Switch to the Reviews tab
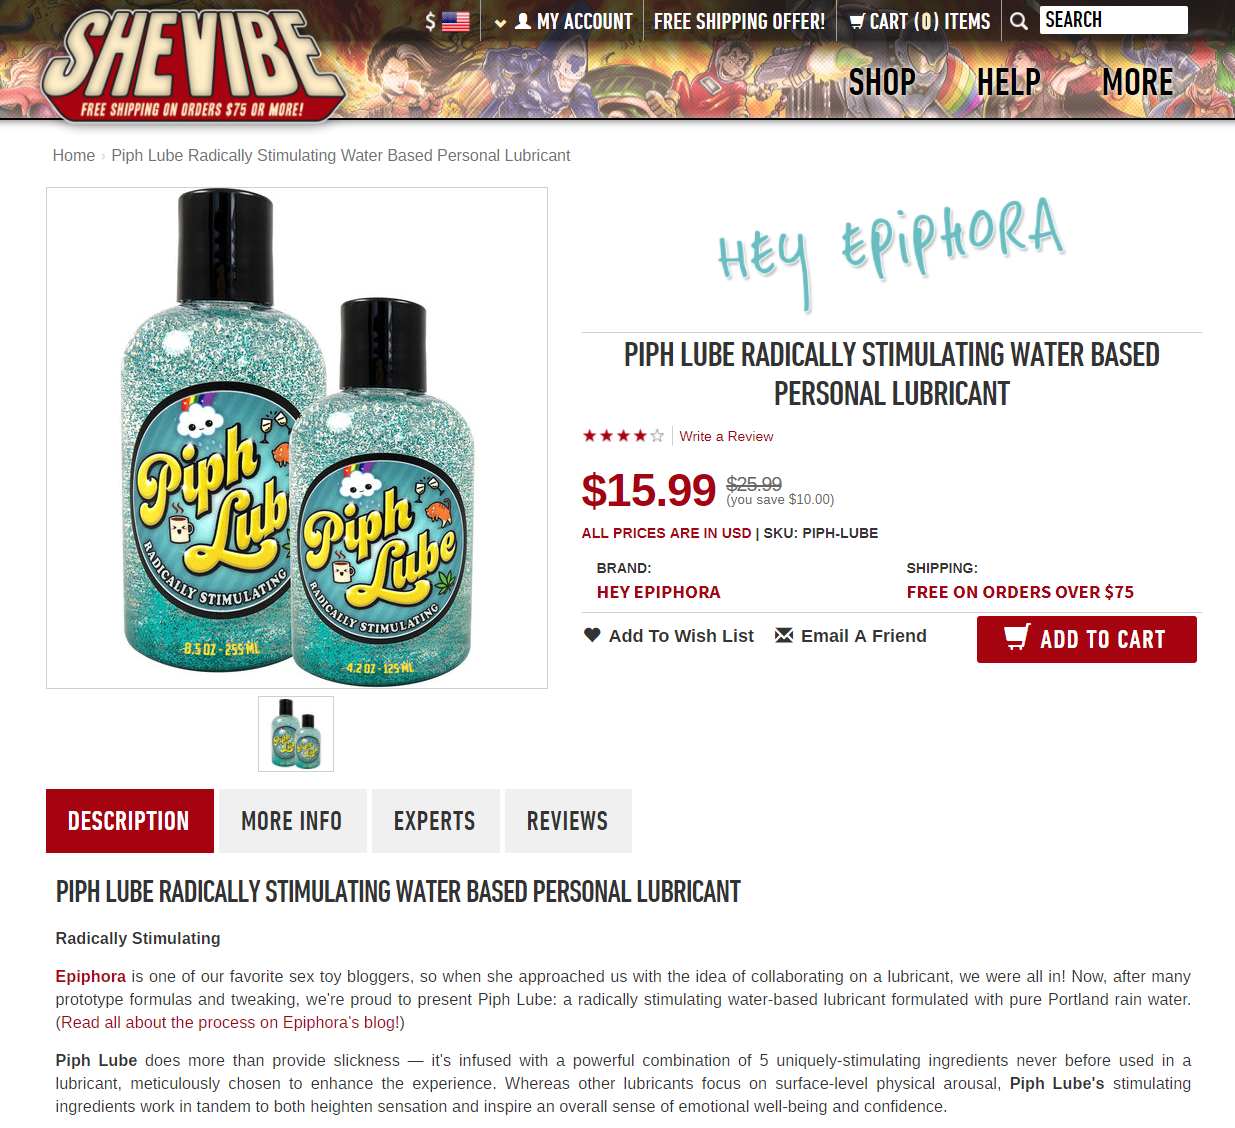Viewport: 1235px width, 1128px height. click(x=568, y=821)
